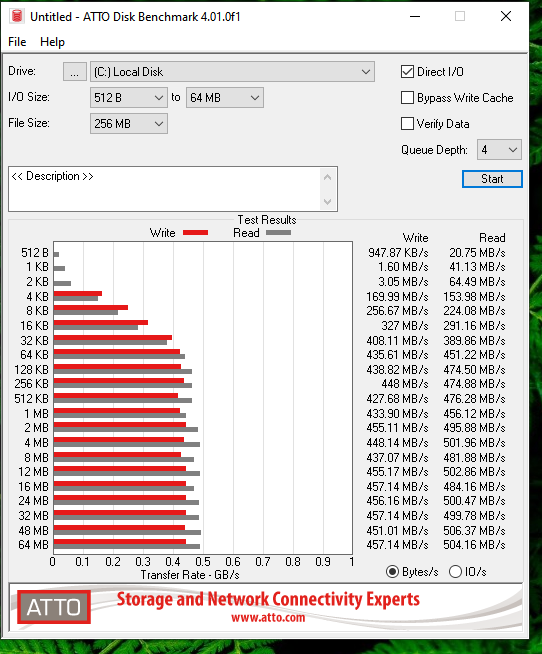Click the 169.99 MB/s write value
The width and height of the screenshot is (542, 654).
pos(397,297)
